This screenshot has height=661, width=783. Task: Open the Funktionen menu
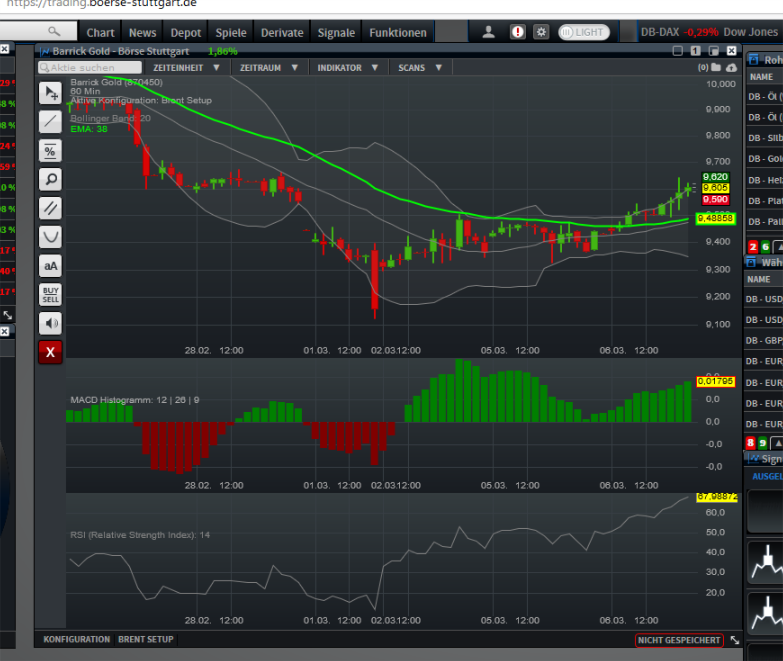point(398,32)
